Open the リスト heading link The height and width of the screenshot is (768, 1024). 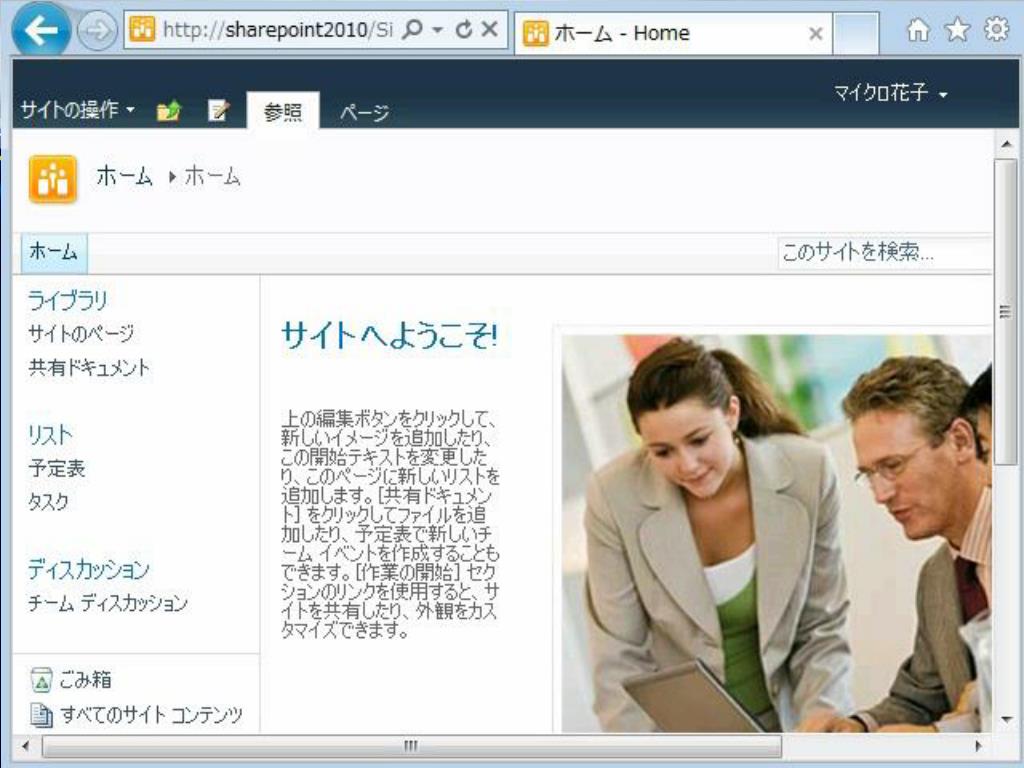[50, 434]
